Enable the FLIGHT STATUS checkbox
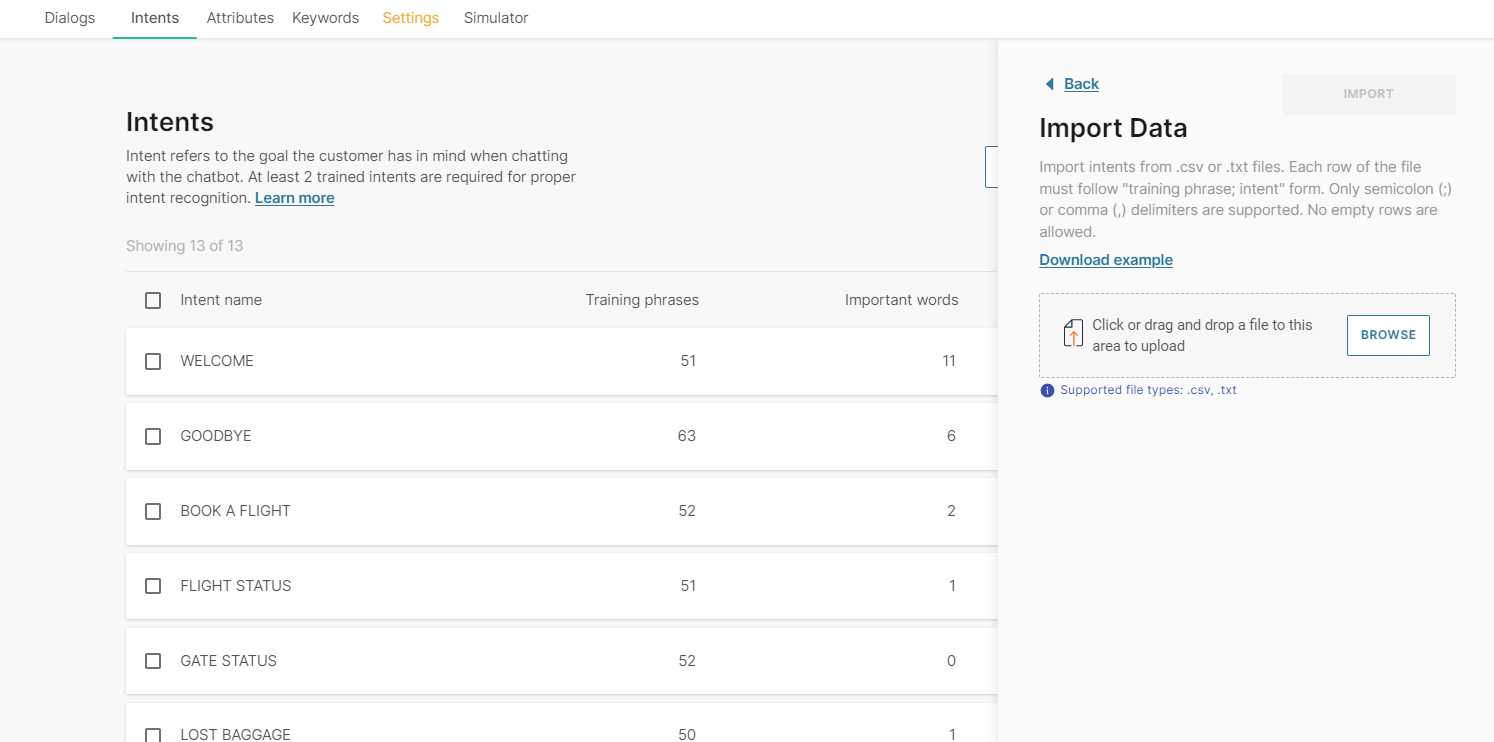 153,586
